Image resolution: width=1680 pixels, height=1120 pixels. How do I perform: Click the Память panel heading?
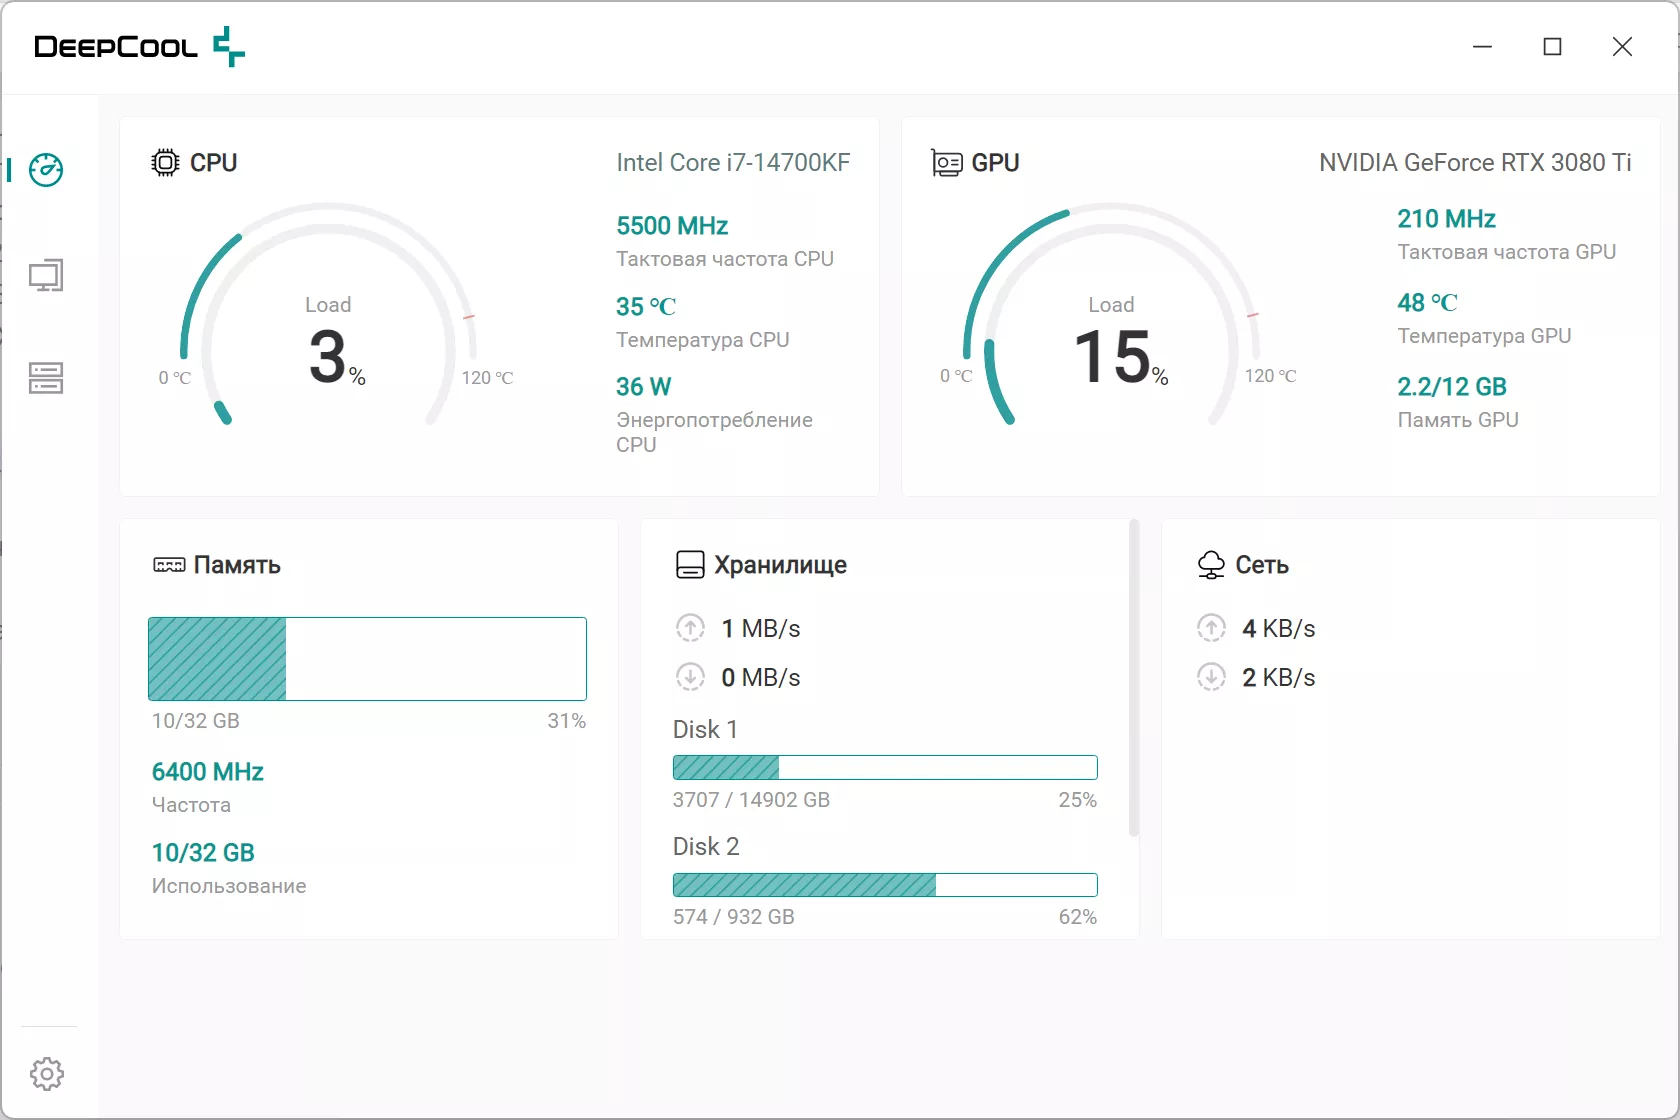click(237, 565)
